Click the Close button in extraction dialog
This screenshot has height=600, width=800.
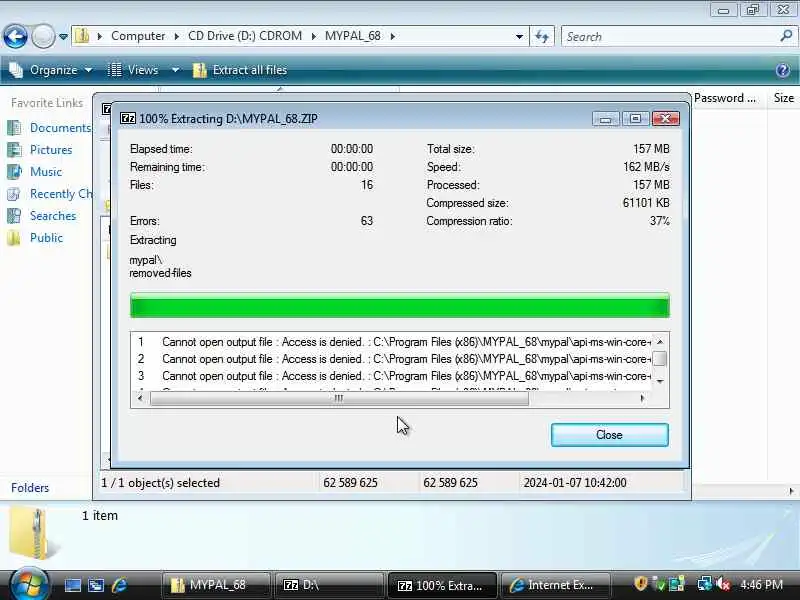[610, 435]
